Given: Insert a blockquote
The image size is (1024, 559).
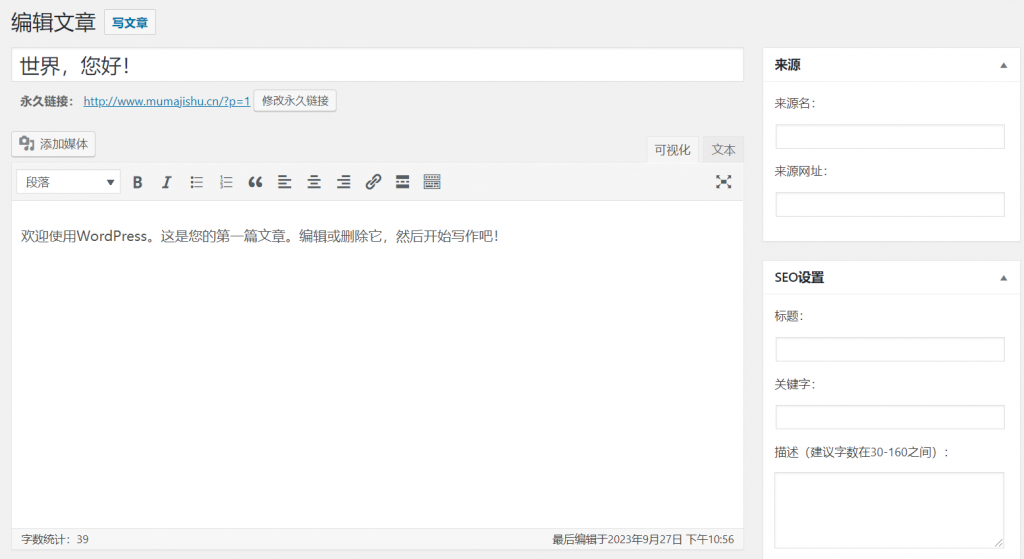Looking at the screenshot, I should pos(255,182).
